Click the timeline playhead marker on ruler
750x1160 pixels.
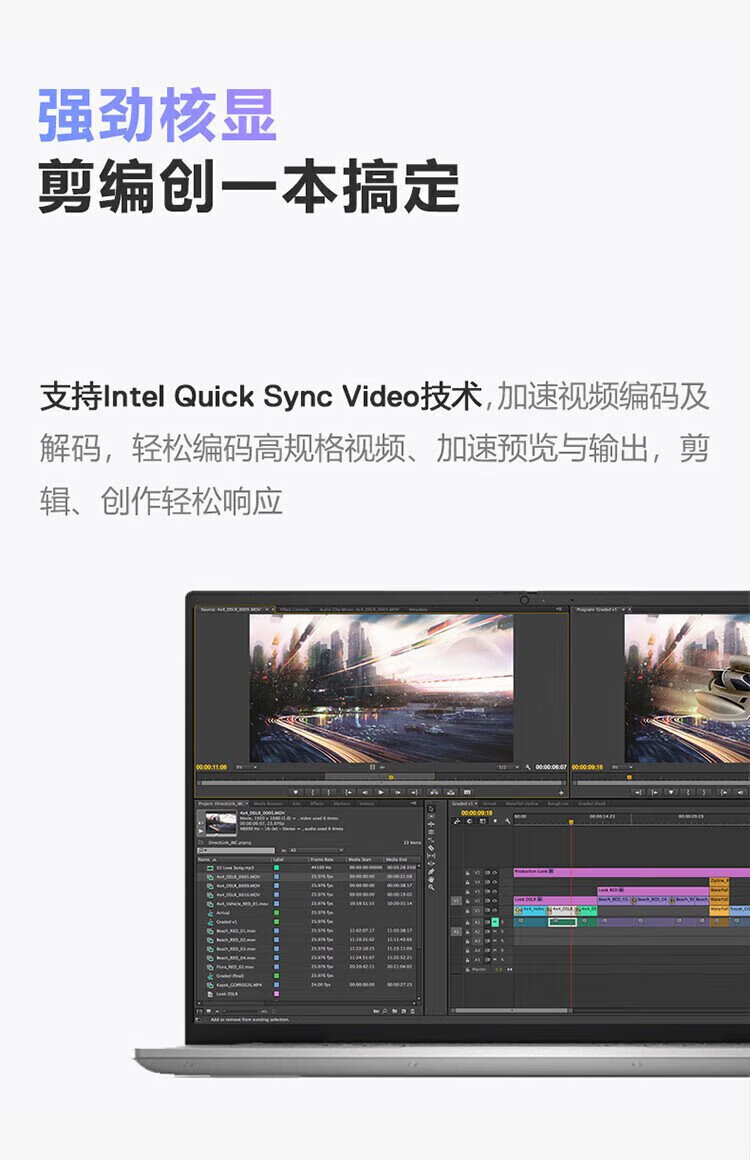pos(571,822)
